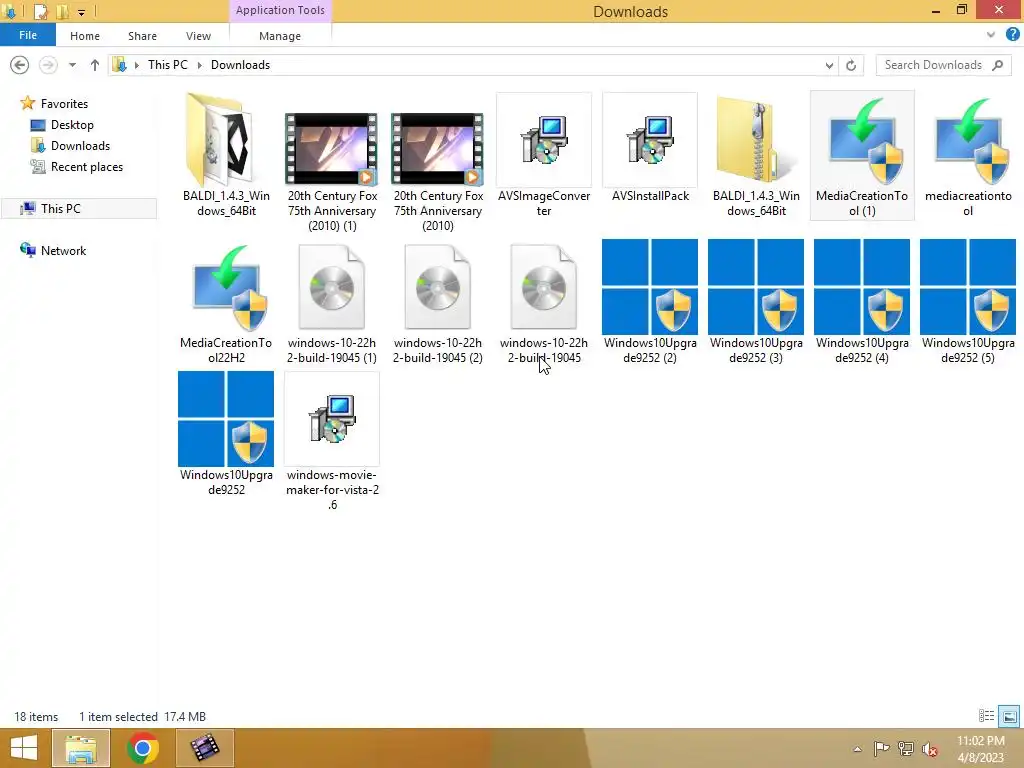Open the Action Center flag icon

point(881,749)
